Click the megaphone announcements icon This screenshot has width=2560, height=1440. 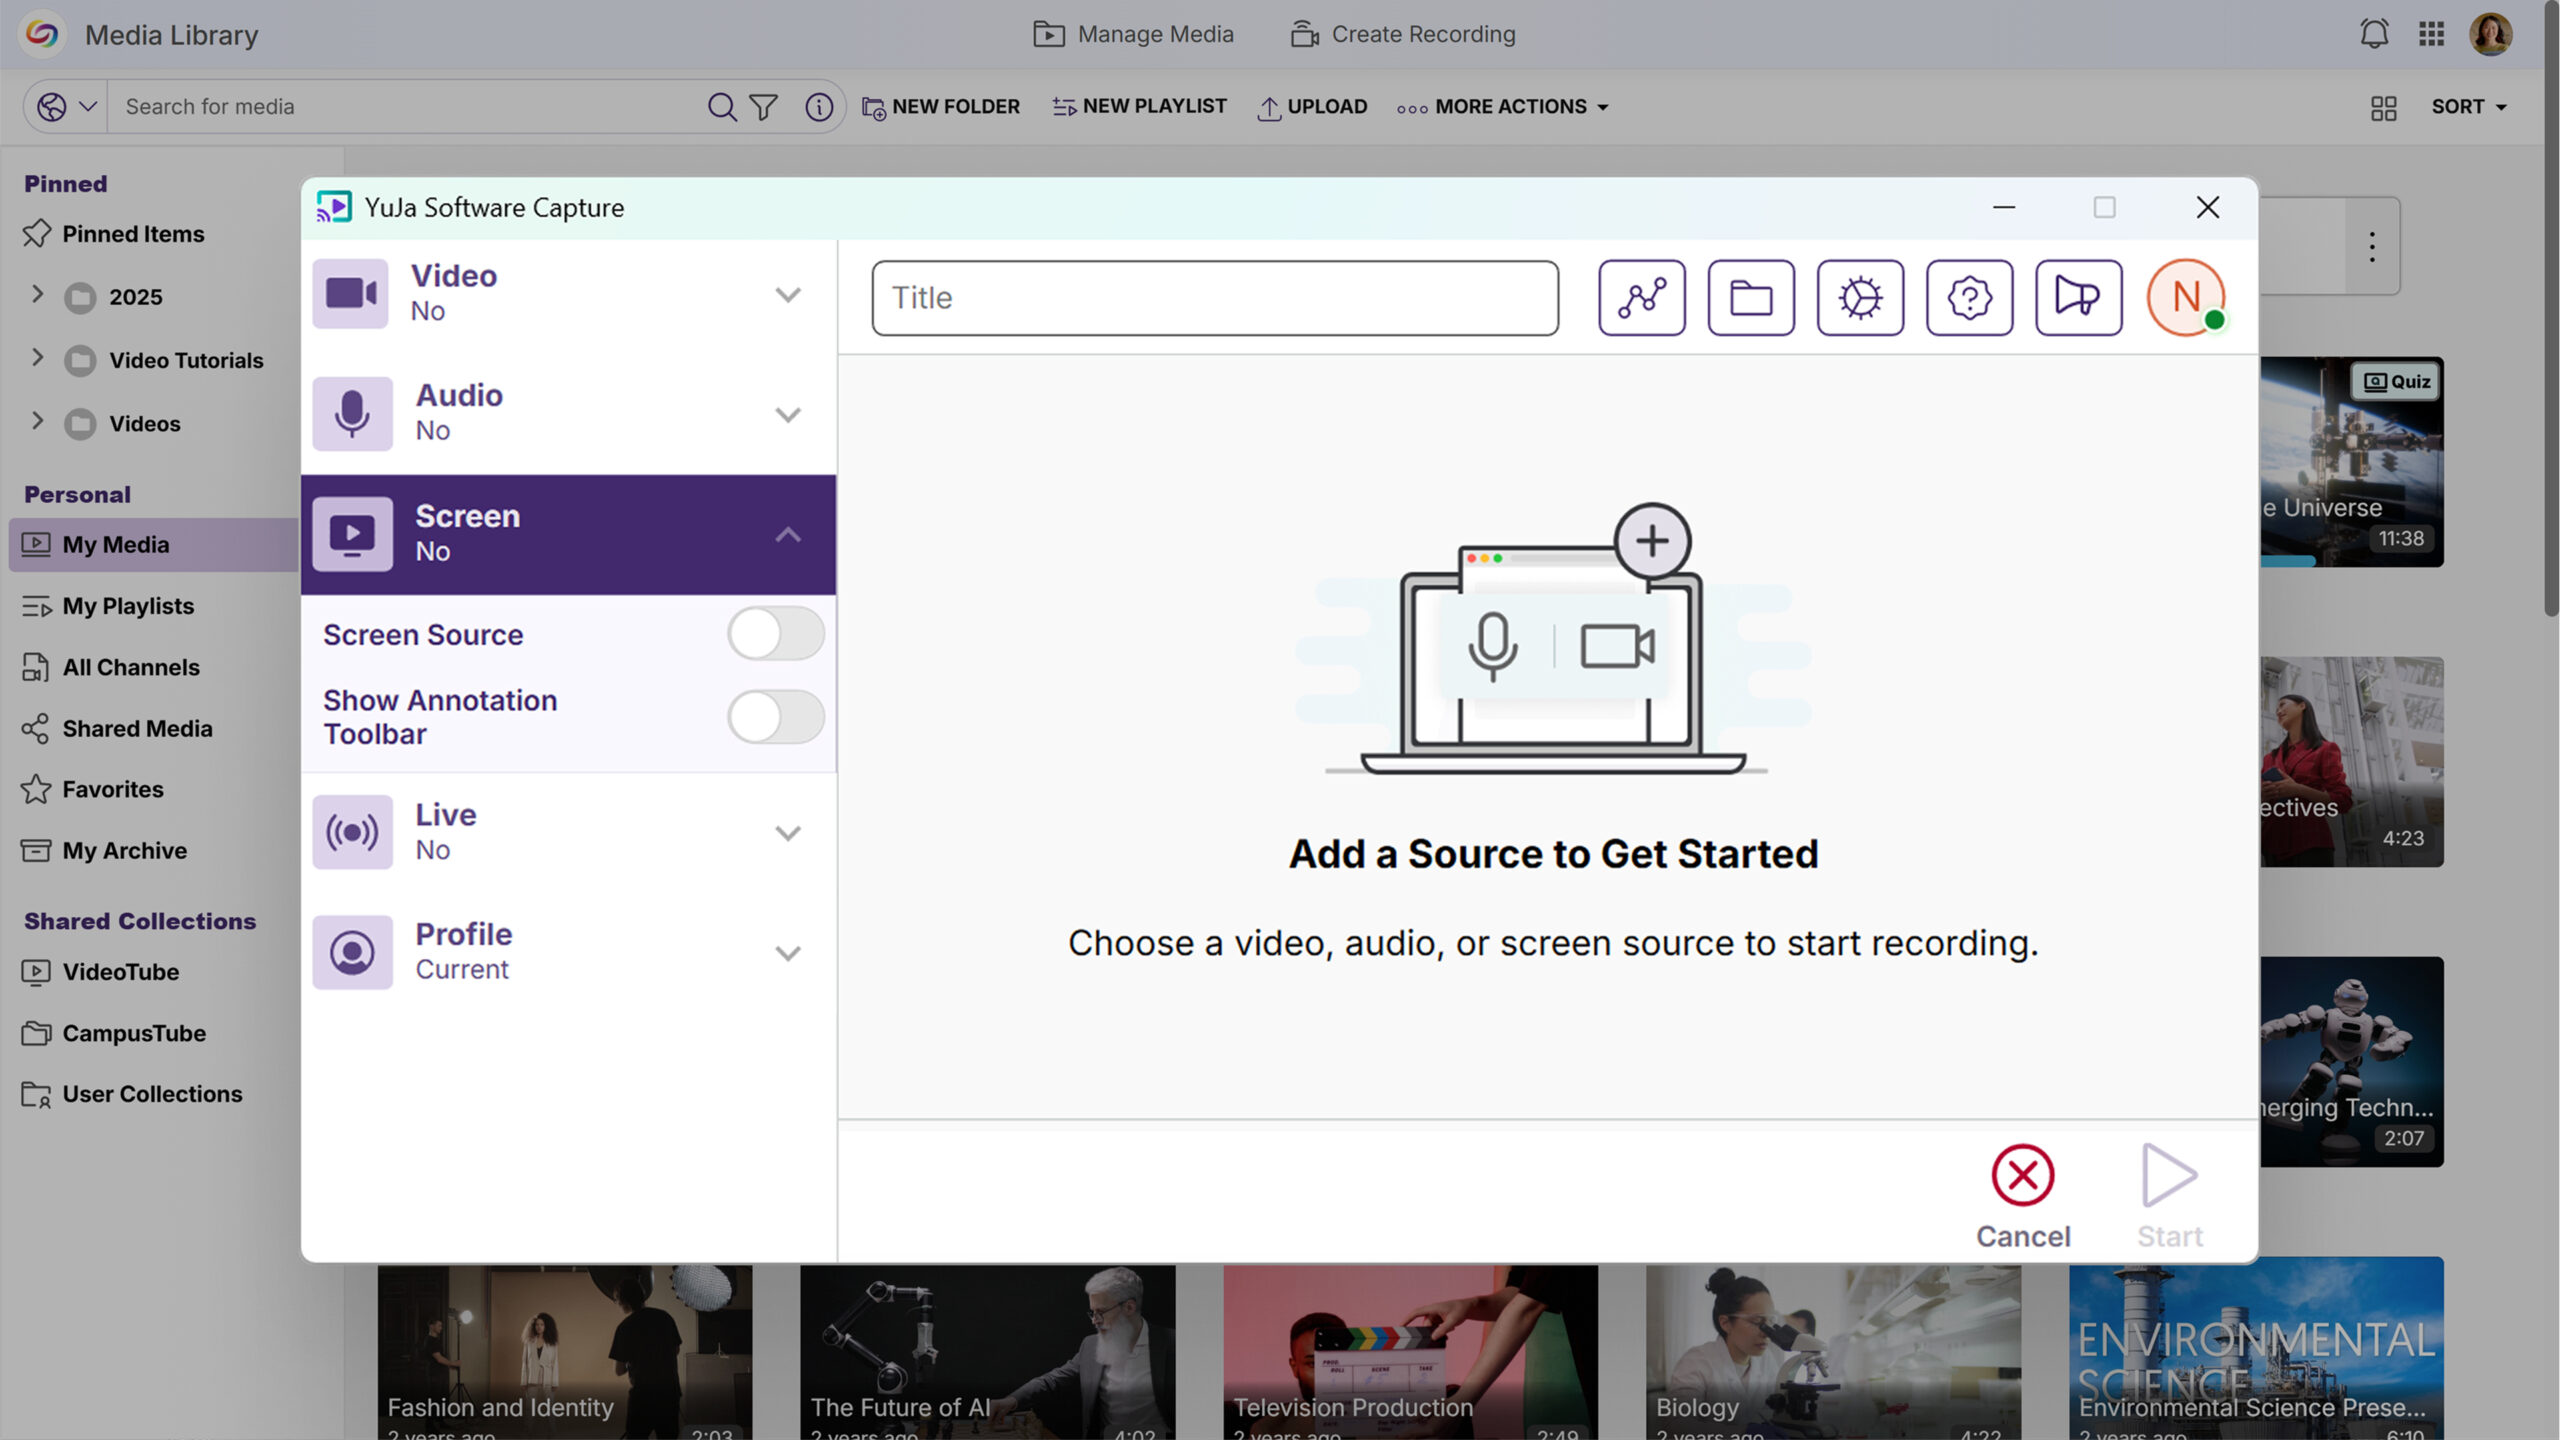[2078, 297]
